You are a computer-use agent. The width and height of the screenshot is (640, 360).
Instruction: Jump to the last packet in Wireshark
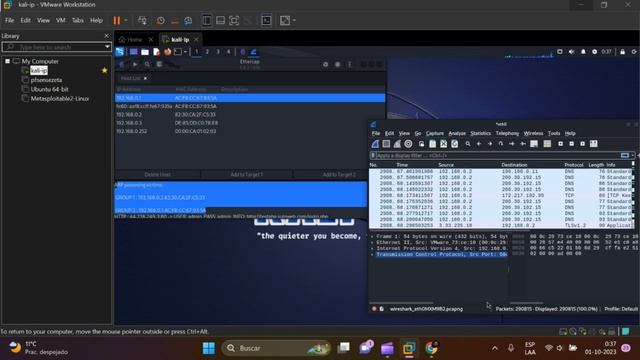523,144
